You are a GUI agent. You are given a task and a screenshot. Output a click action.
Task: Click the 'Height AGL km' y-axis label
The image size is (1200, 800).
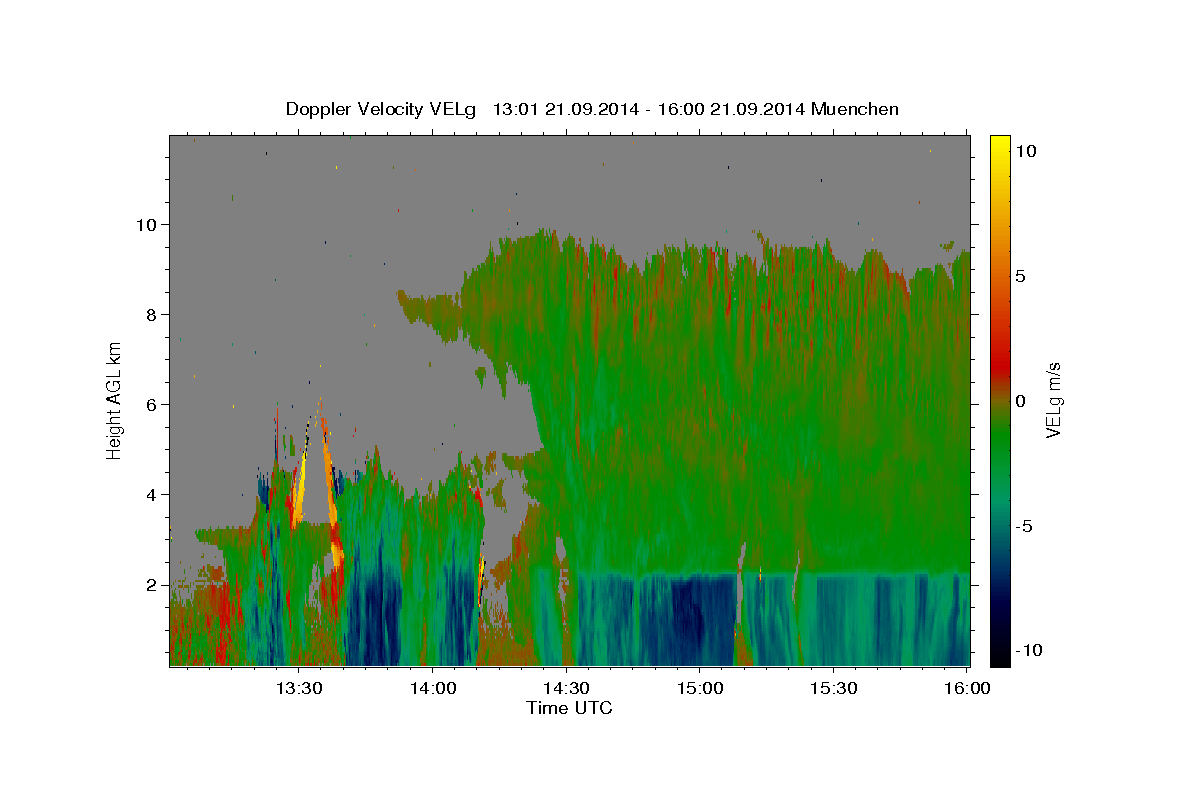pyautogui.click(x=115, y=399)
